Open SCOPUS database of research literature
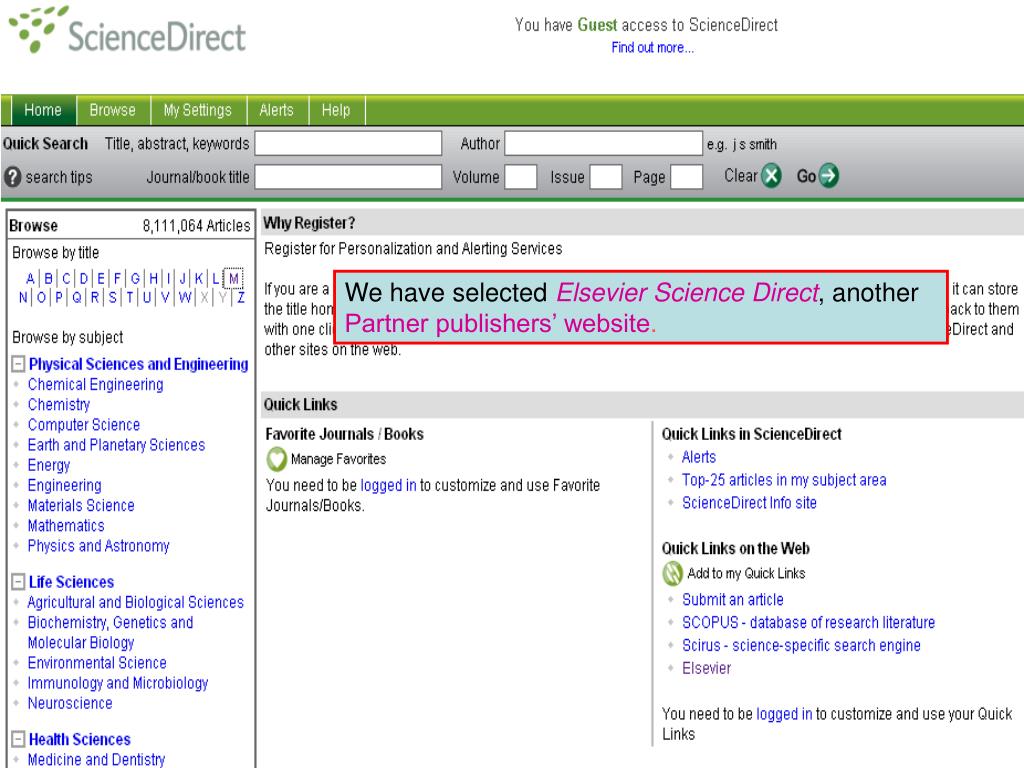Screen dimensions: 1024x768 click(808, 622)
